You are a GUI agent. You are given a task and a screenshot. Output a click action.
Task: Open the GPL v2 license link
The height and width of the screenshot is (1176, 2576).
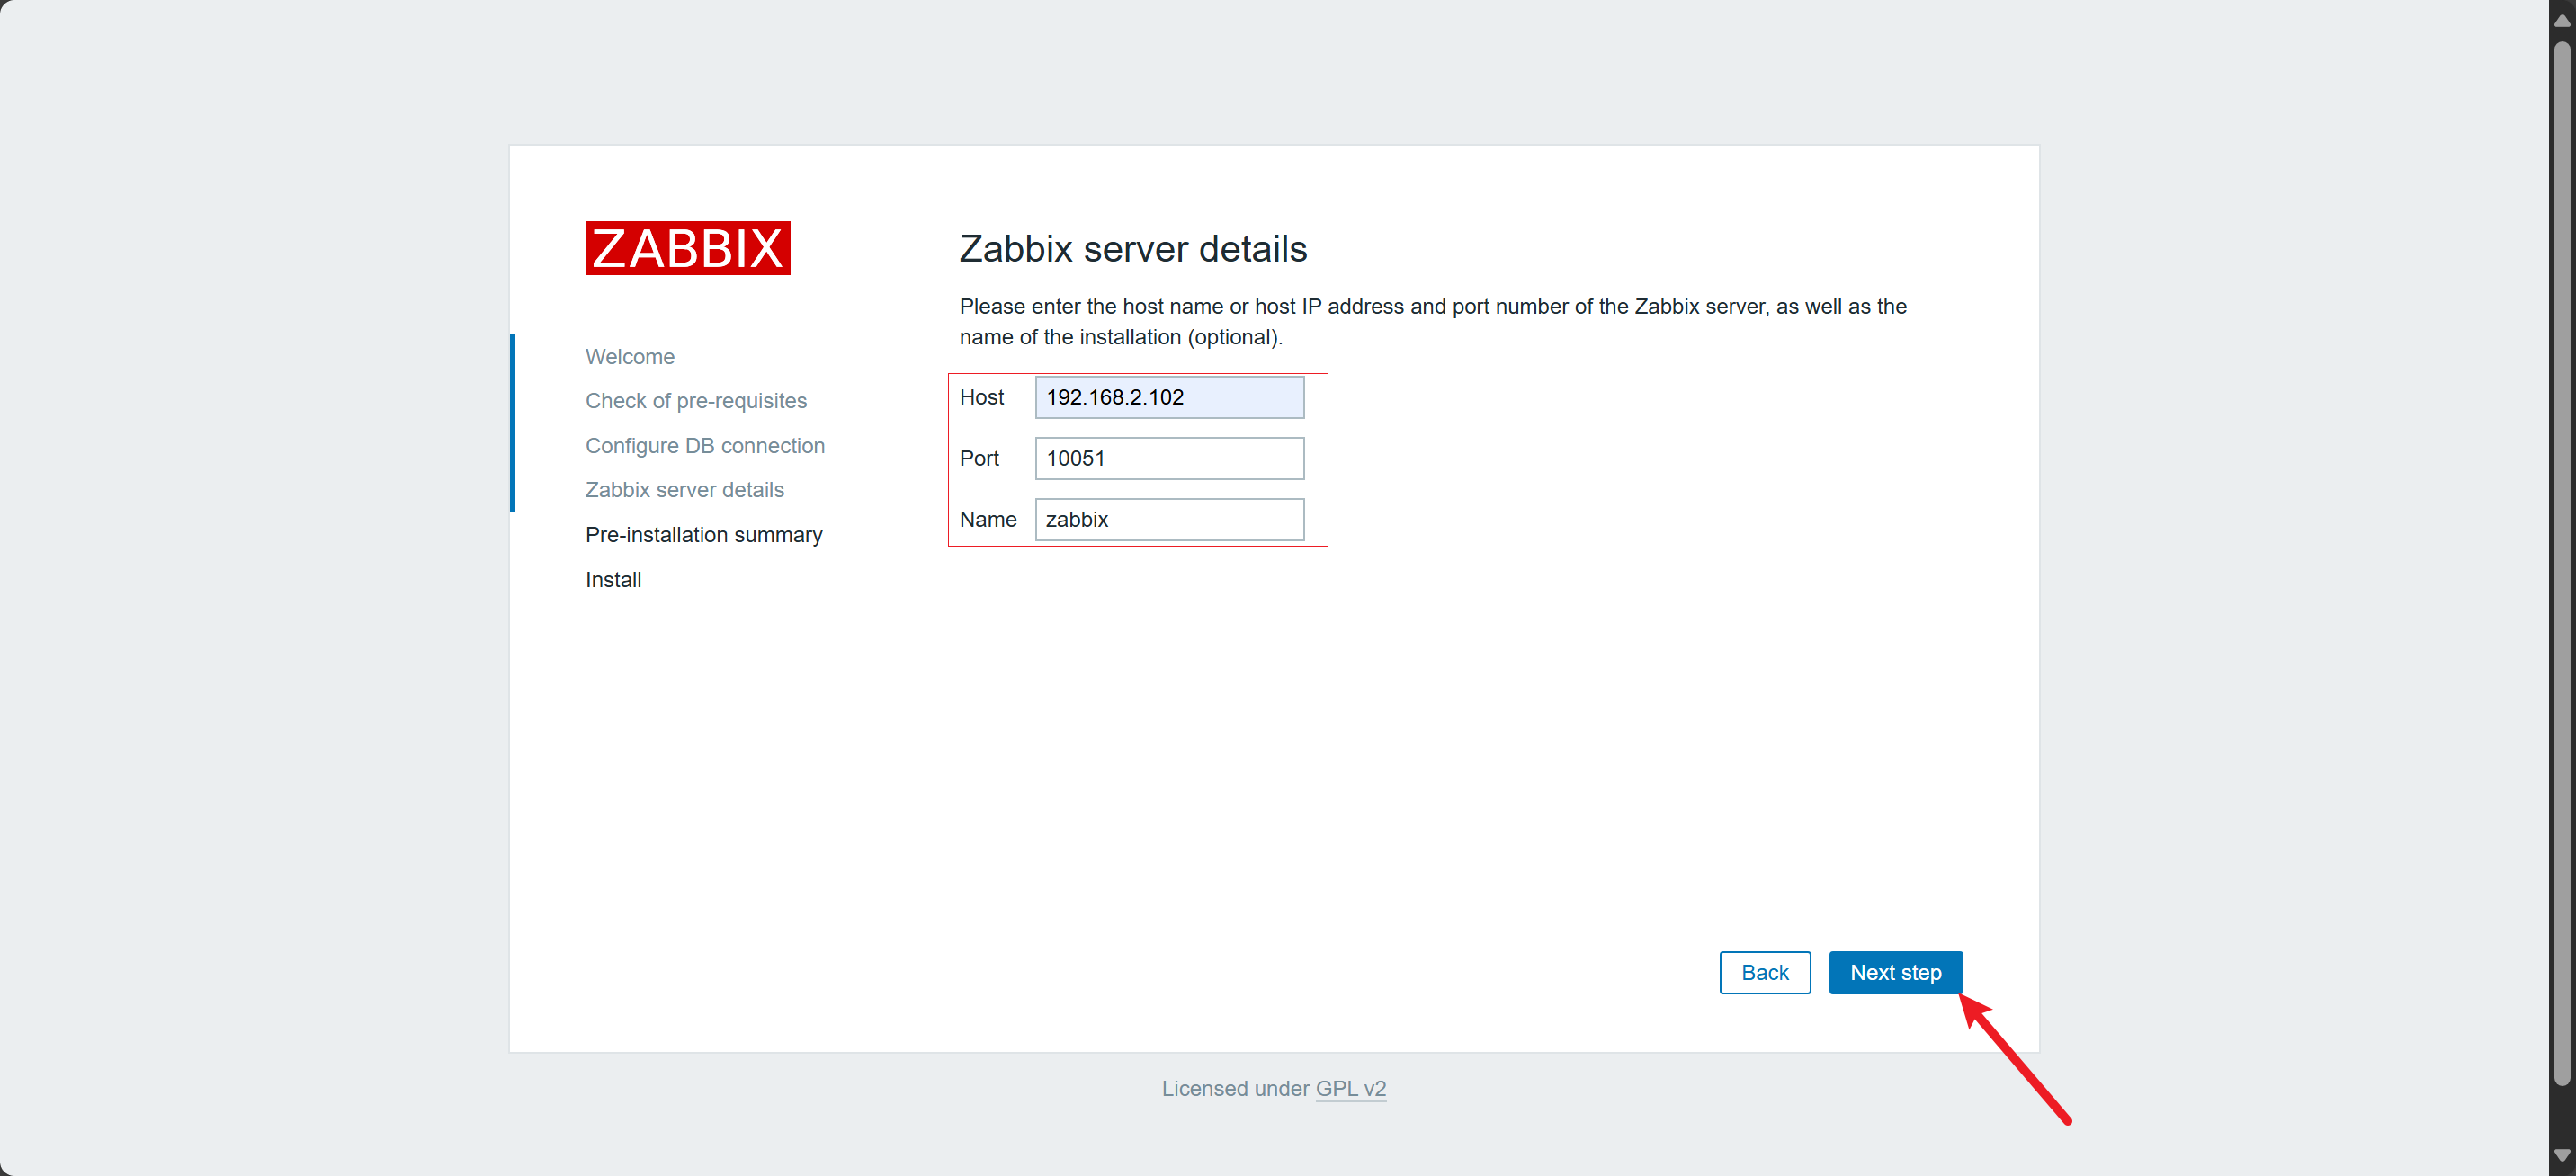(x=1350, y=1088)
